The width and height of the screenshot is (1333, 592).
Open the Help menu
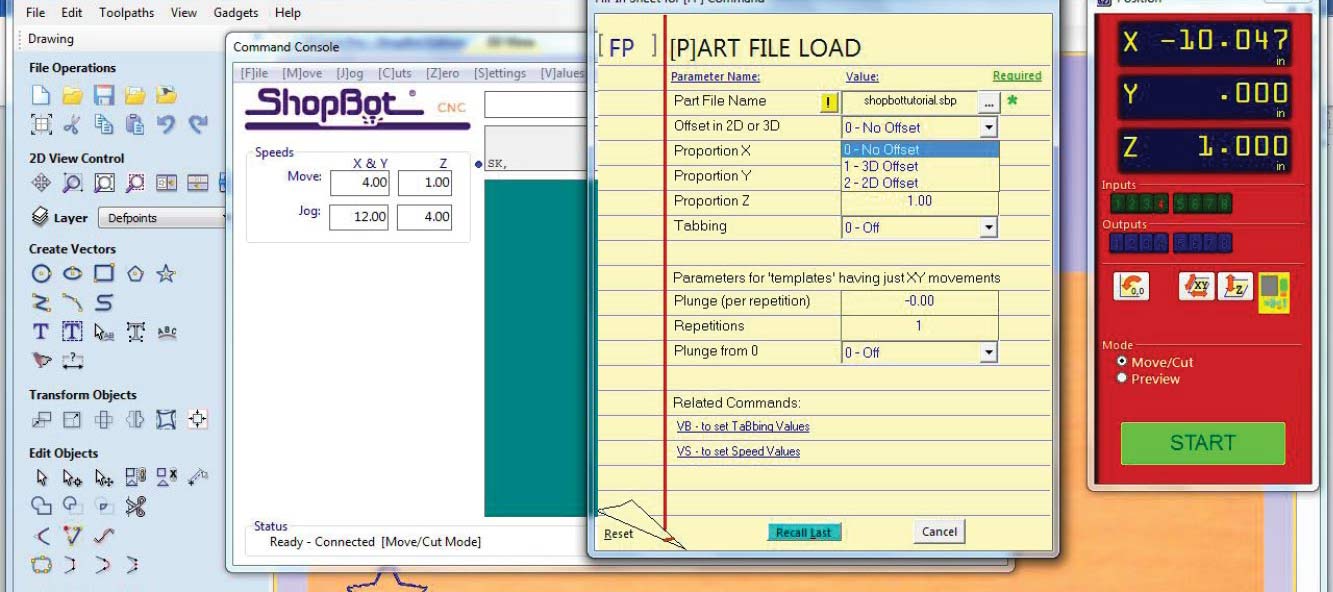pos(288,13)
